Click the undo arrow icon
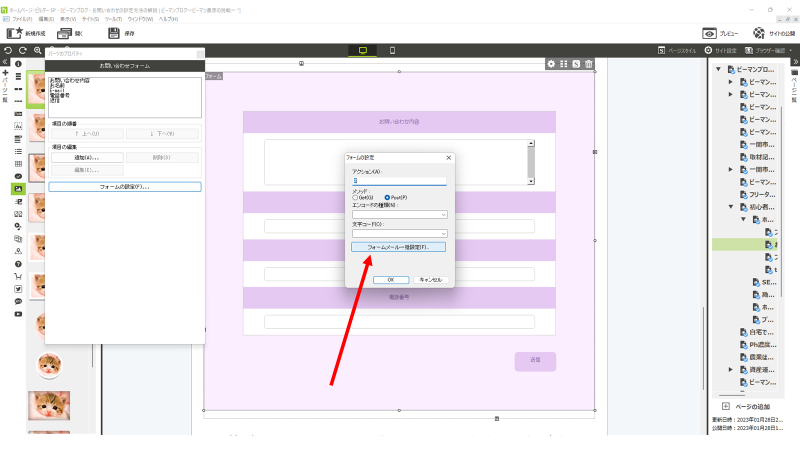This screenshot has width=800, height=450. (x=8, y=50)
